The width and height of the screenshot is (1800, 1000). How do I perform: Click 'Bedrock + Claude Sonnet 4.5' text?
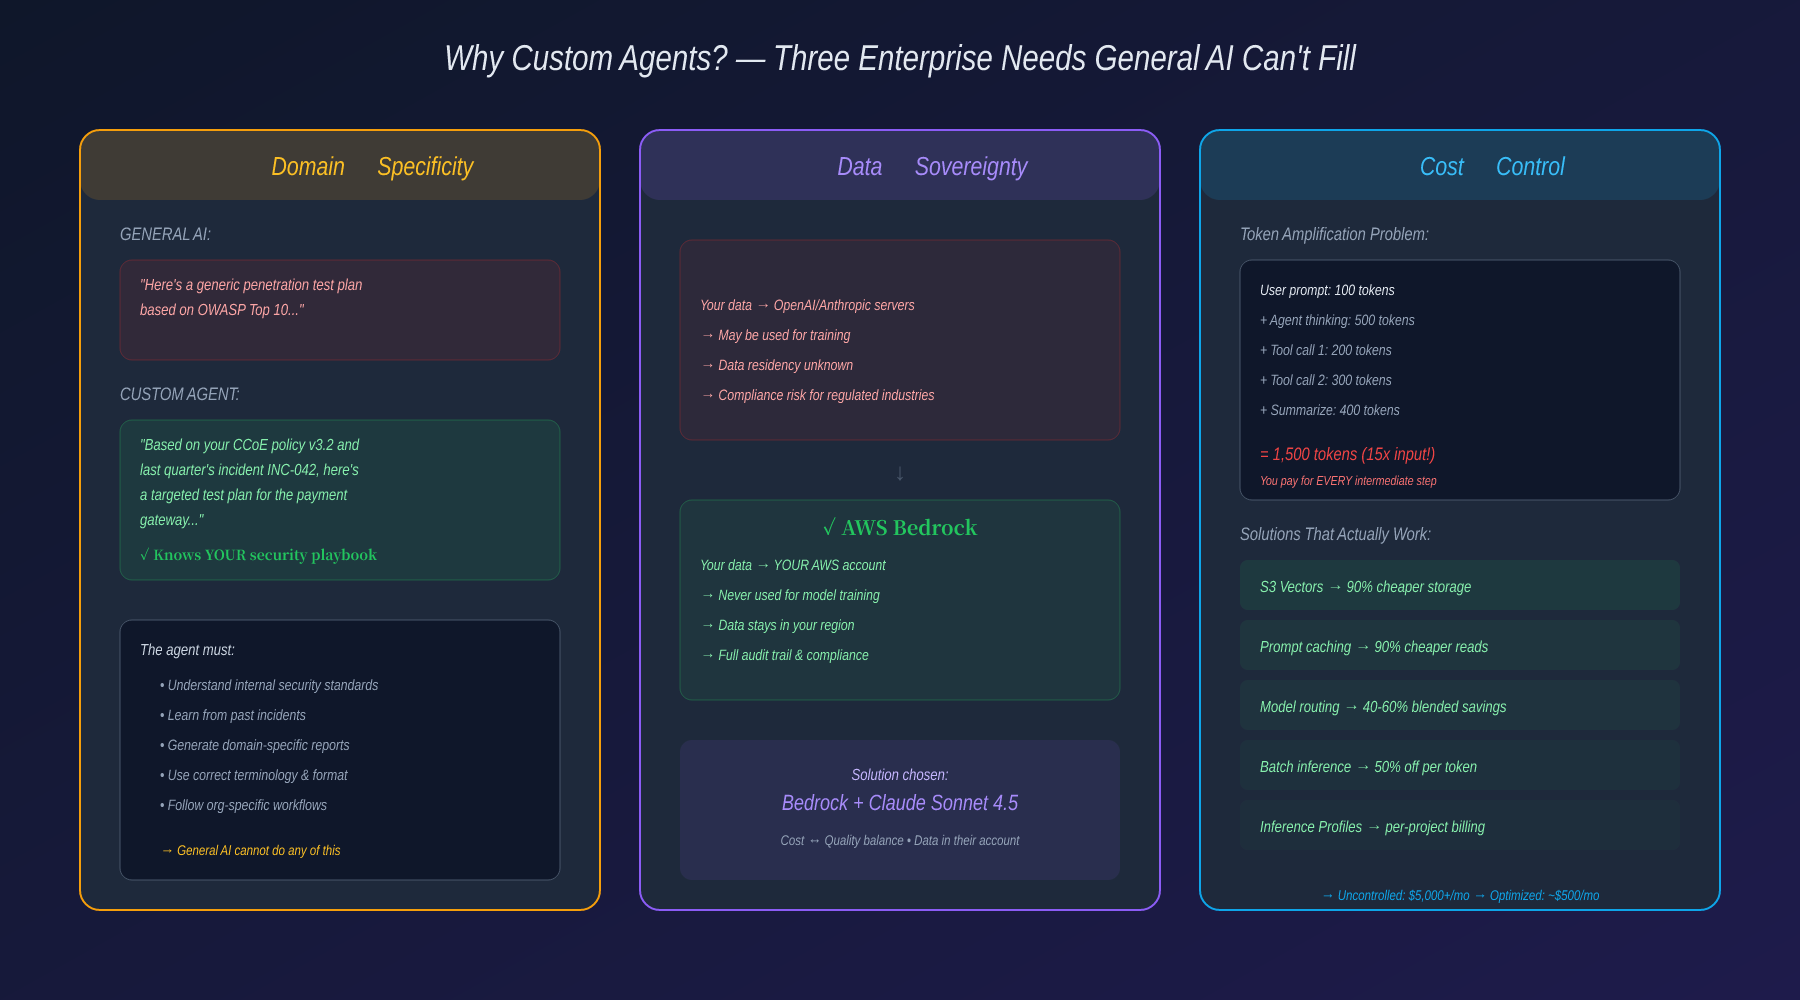[900, 803]
